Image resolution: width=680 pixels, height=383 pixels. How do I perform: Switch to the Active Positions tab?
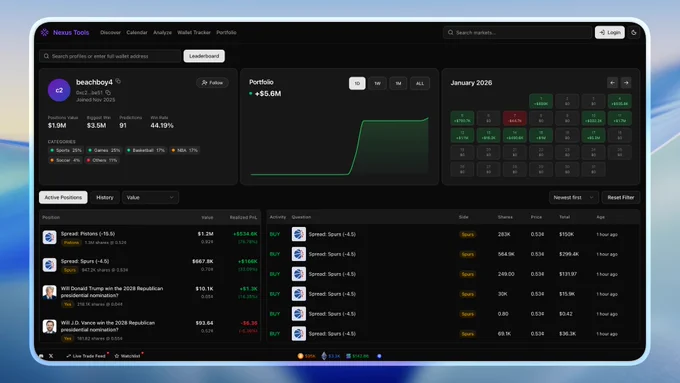click(63, 197)
